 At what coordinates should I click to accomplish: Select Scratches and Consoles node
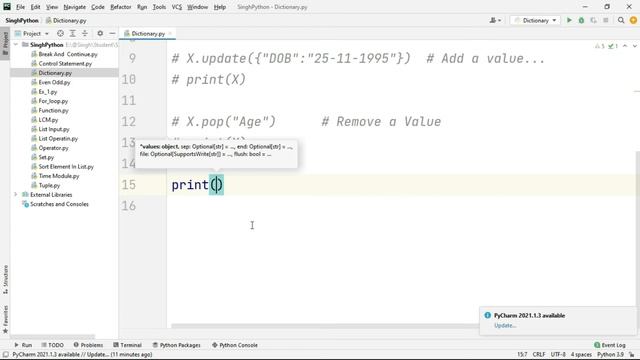(x=59, y=204)
